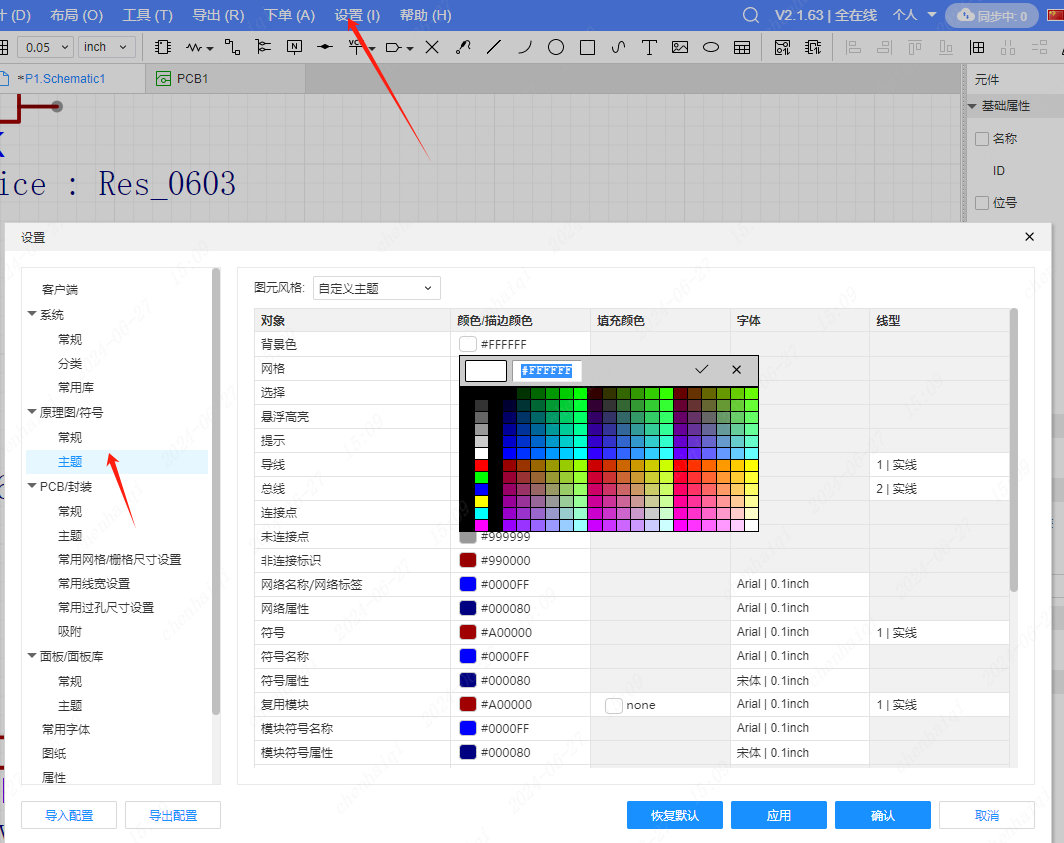Open the inch unit dropdown
Viewport: 1064px width, 843px height.
[x=108, y=47]
